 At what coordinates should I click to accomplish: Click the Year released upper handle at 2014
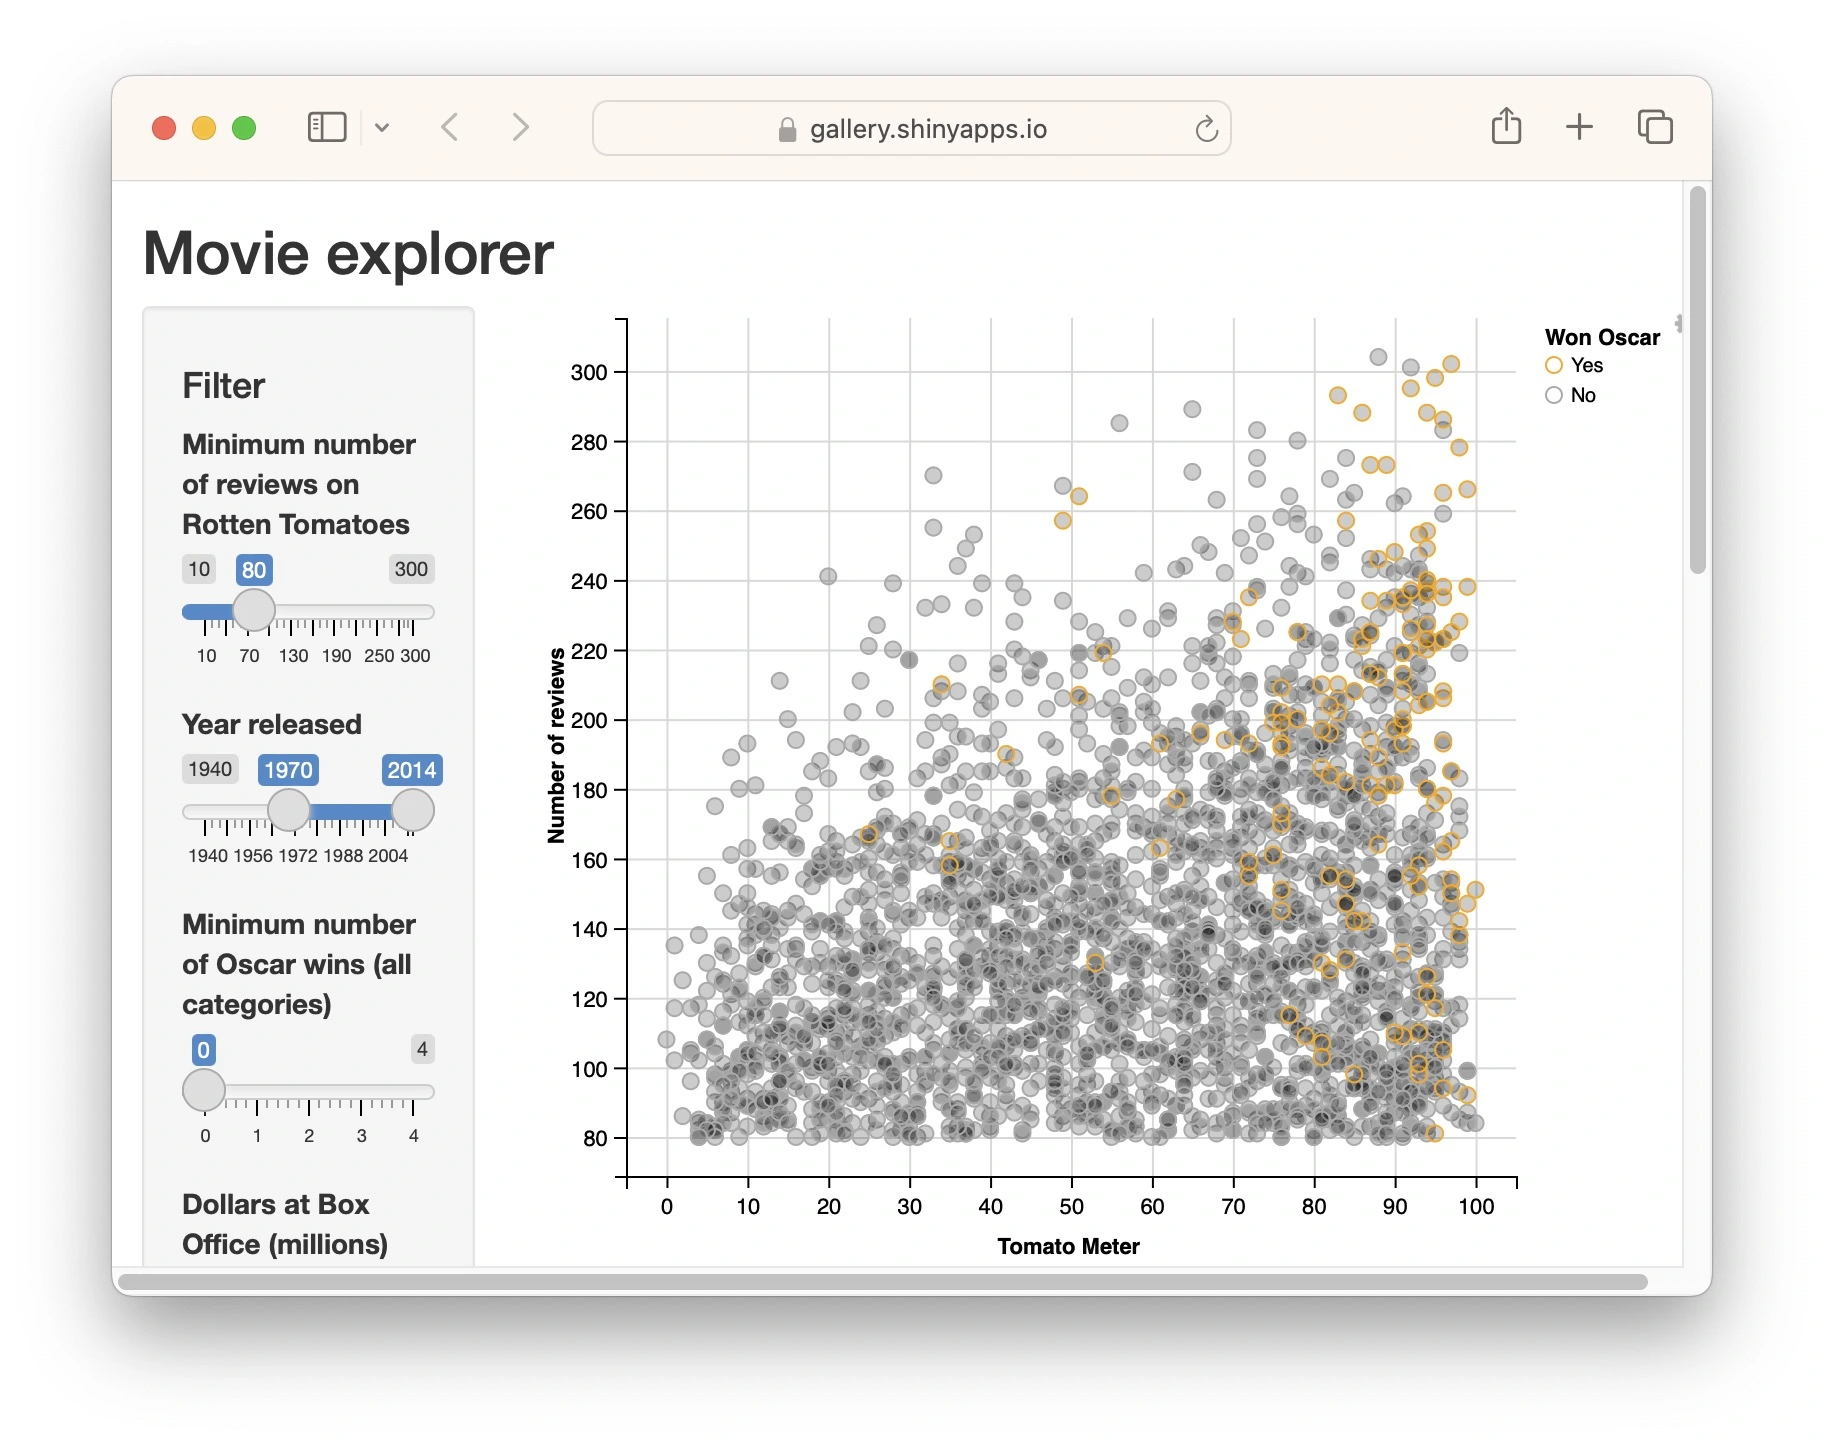click(412, 810)
